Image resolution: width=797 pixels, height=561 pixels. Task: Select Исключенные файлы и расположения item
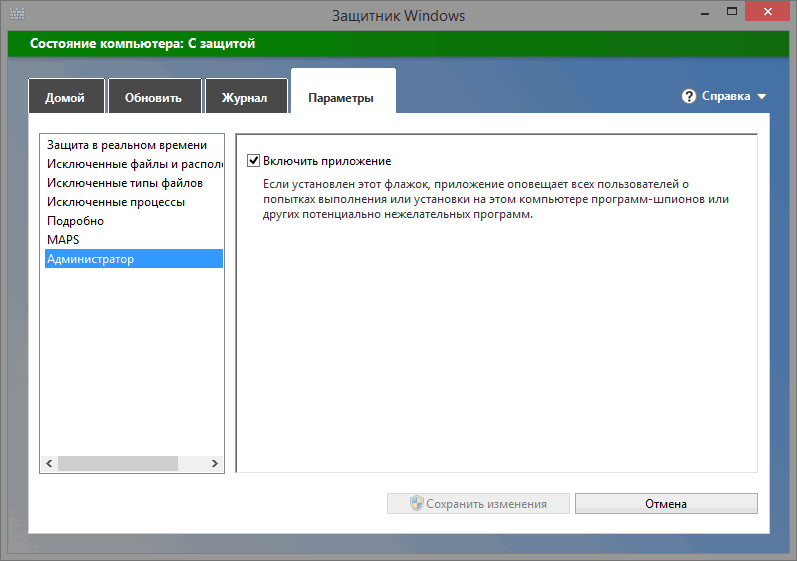[x=134, y=164]
